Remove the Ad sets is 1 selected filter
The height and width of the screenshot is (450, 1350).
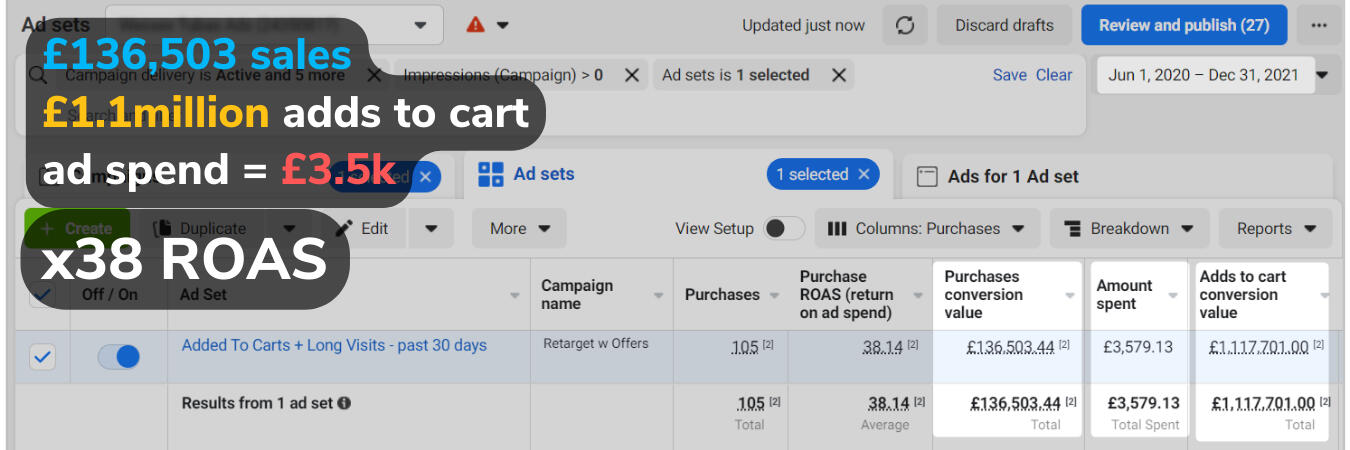(839, 75)
